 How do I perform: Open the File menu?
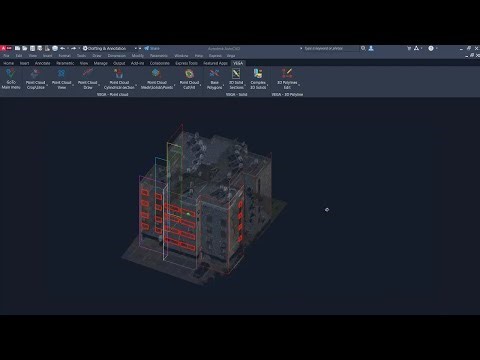pos(6,56)
